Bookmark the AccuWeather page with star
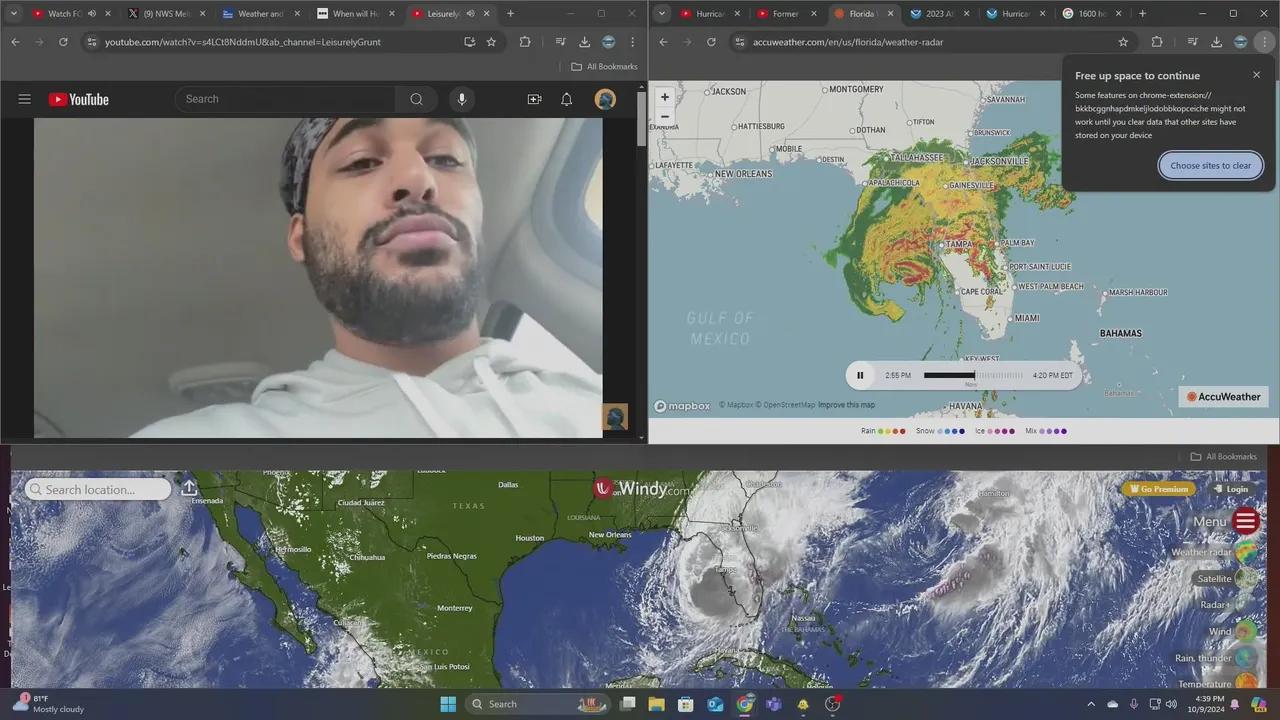1280x720 pixels. (1123, 42)
